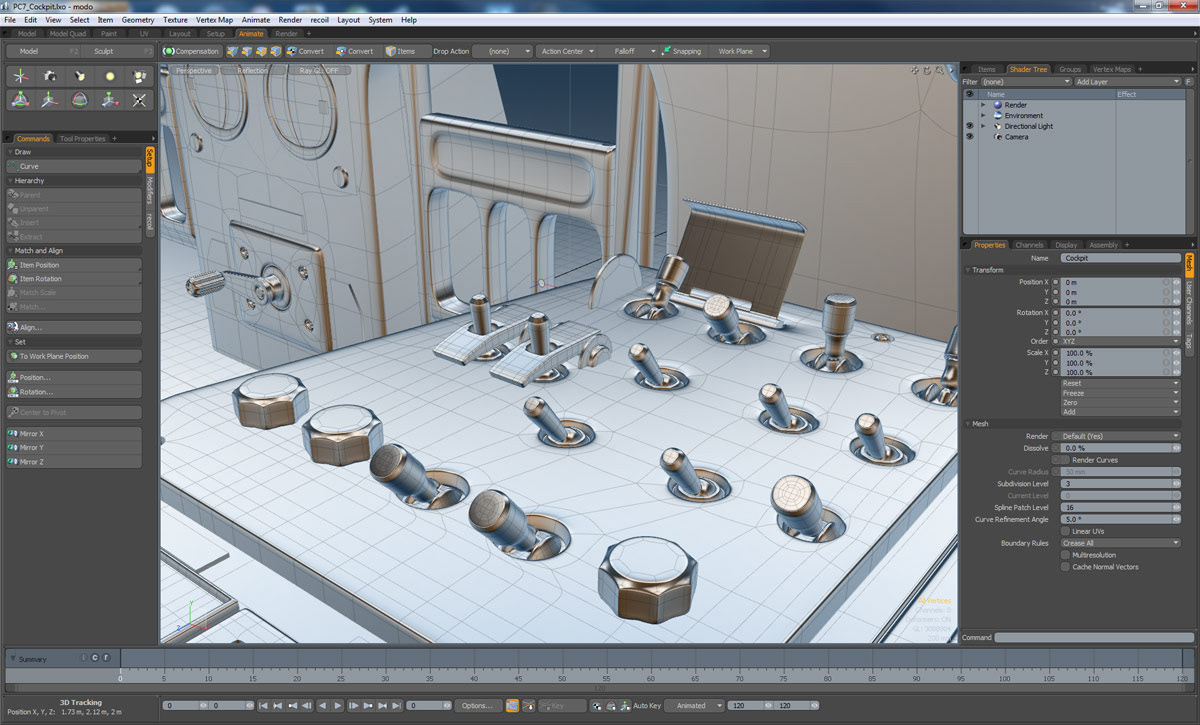Open the Falloff dropdown
This screenshot has width=1200, height=725.
tap(628, 51)
